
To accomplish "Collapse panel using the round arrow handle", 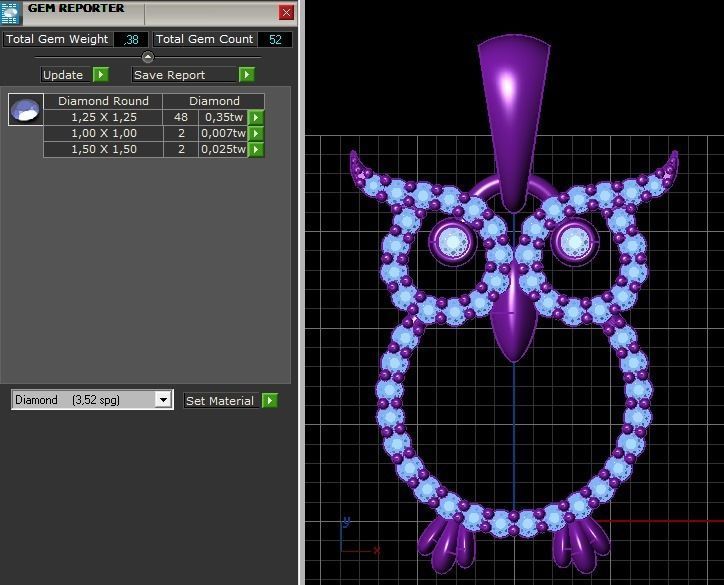I will coord(148,57).
